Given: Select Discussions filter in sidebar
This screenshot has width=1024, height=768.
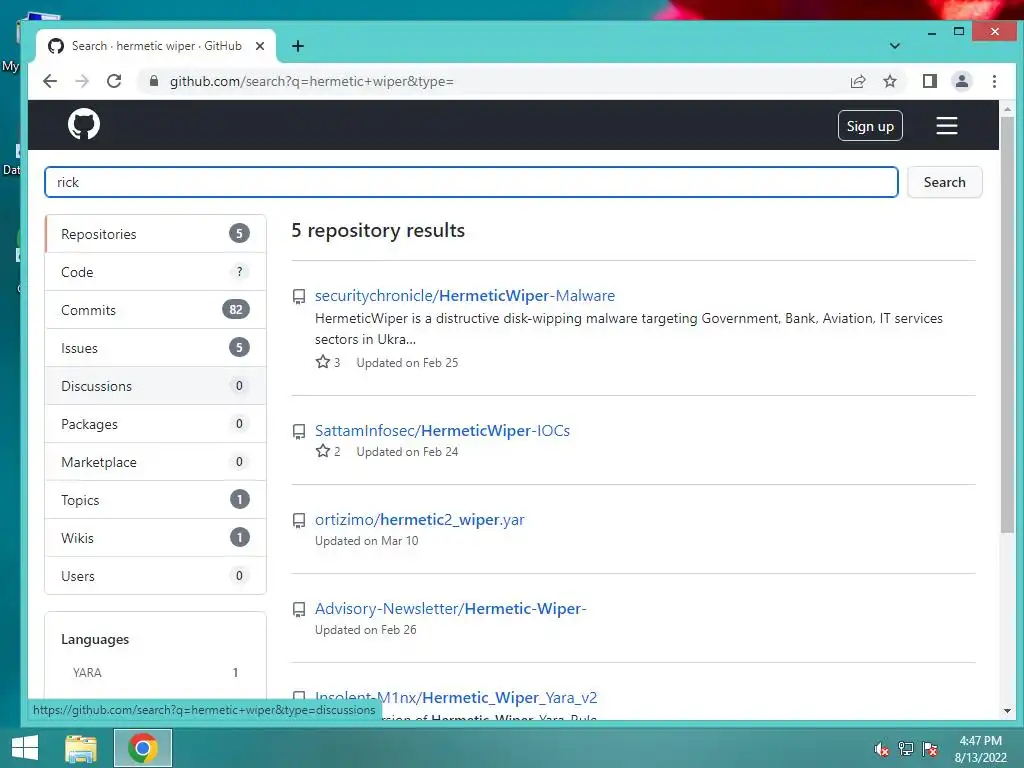Looking at the screenshot, I should click(x=155, y=385).
